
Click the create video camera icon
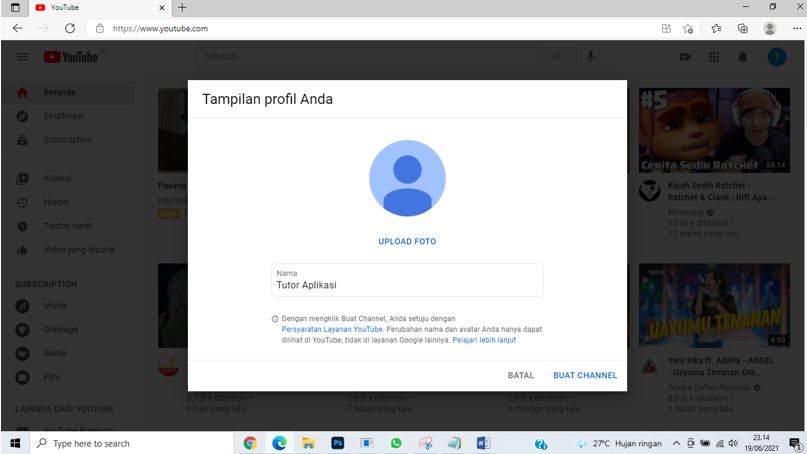tap(686, 58)
